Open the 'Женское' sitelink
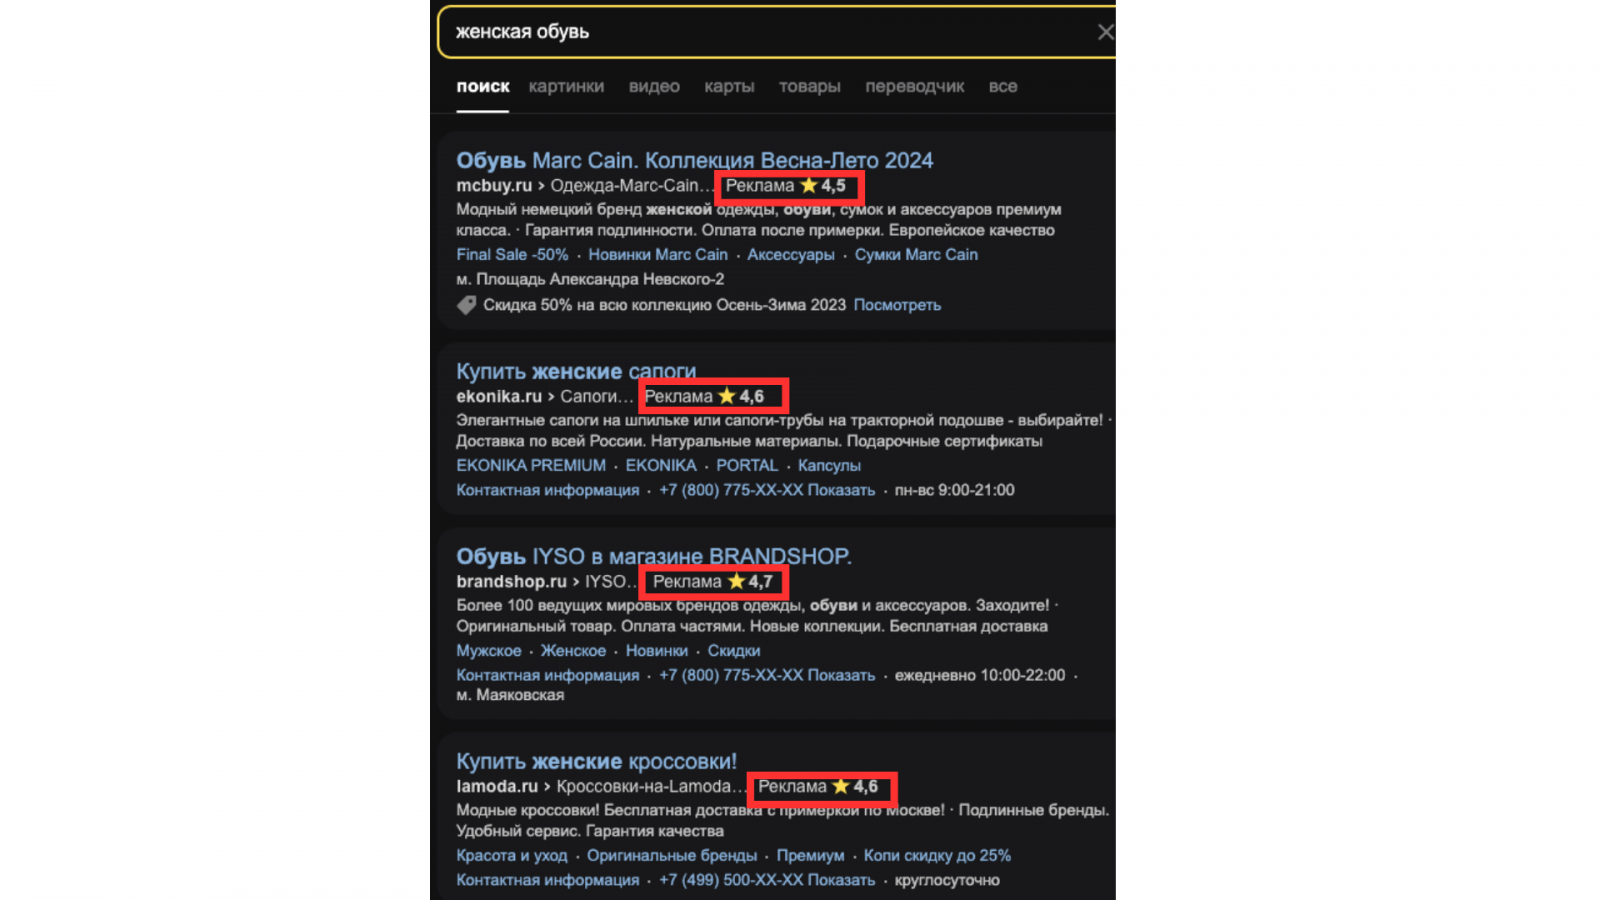The width and height of the screenshot is (1600, 900). tap(573, 651)
